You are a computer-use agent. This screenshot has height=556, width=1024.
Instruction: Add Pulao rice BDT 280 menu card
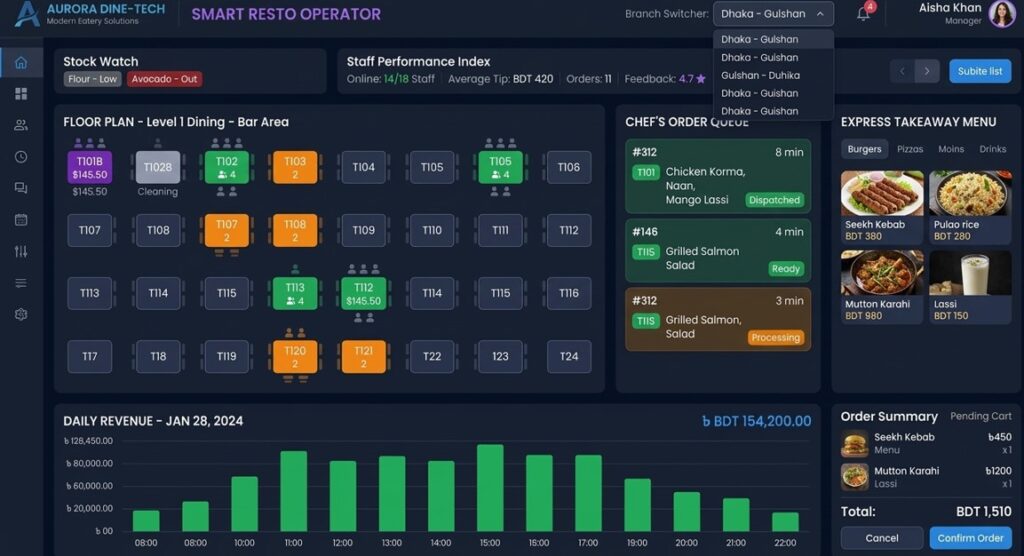[x=970, y=207]
